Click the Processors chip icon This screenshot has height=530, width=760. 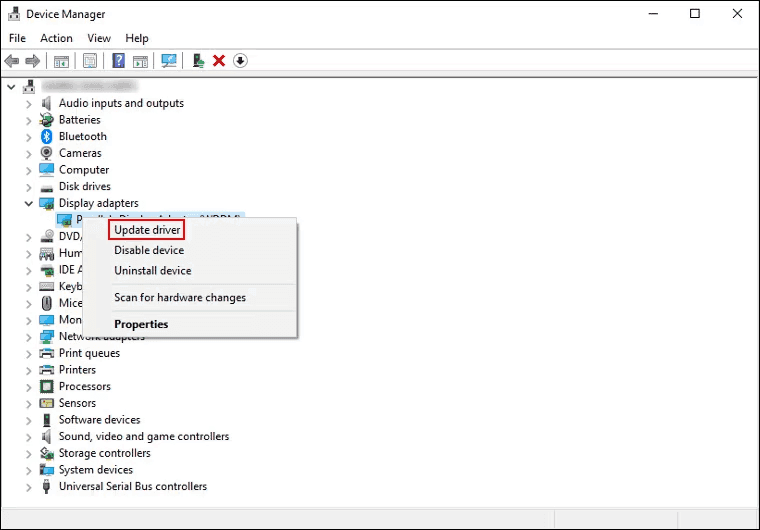click(x=47, y=386)
